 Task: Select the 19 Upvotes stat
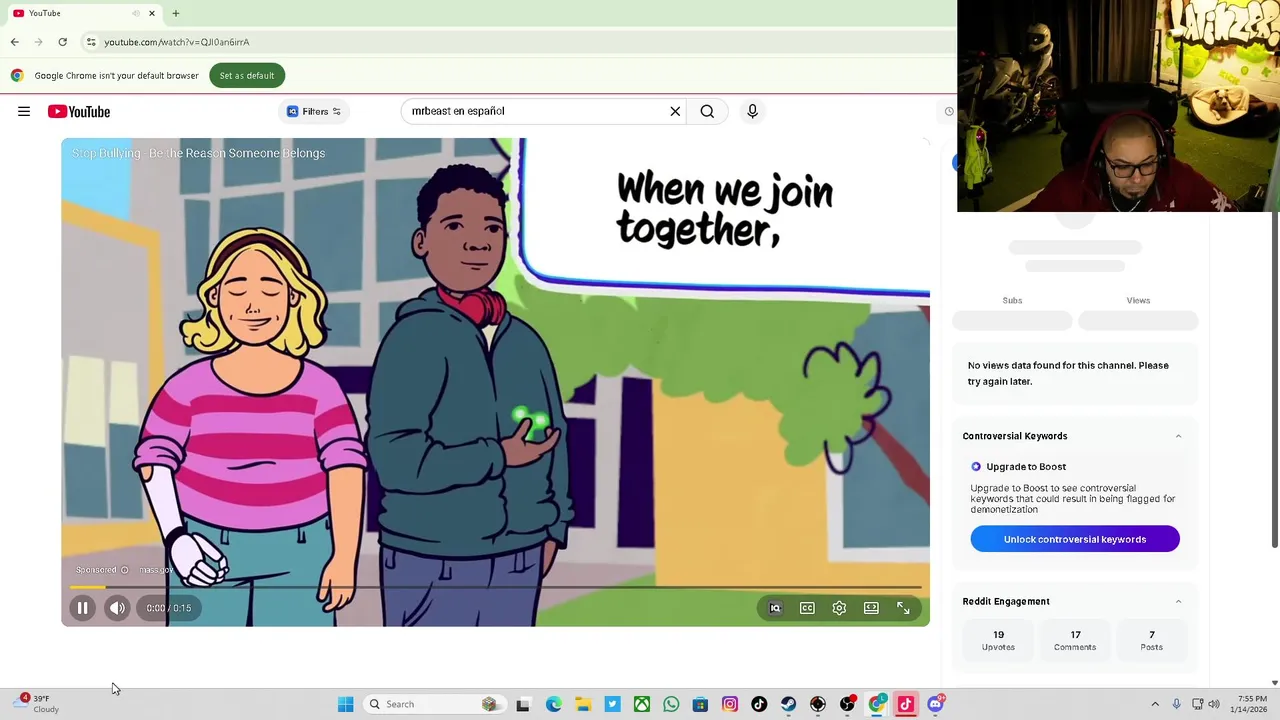[998, 640]
